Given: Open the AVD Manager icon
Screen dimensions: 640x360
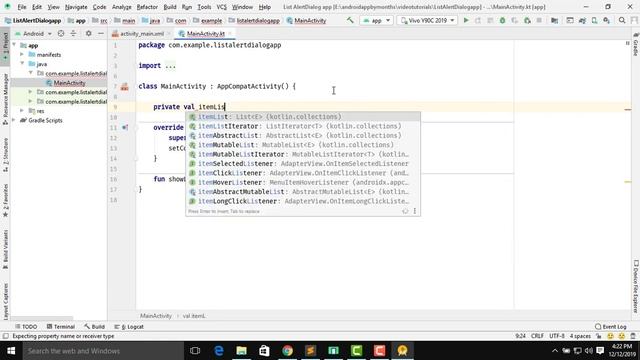Looking at the screenshot, I should 595,20.
